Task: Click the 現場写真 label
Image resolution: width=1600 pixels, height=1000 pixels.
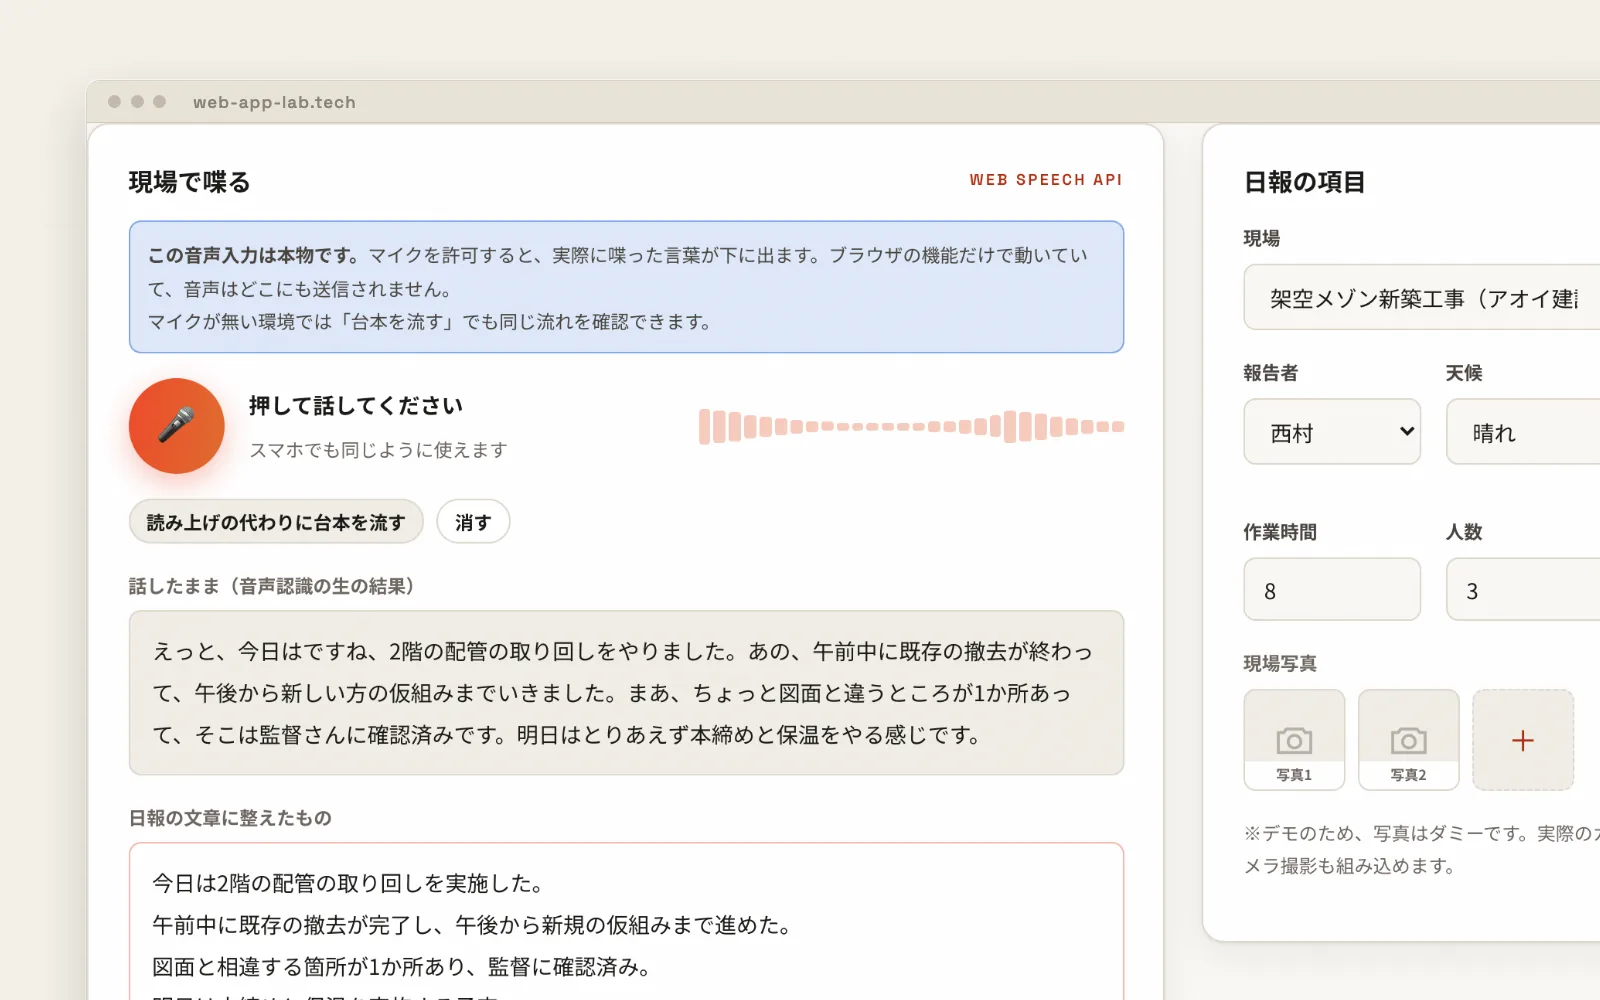Action: [1280, 663]
